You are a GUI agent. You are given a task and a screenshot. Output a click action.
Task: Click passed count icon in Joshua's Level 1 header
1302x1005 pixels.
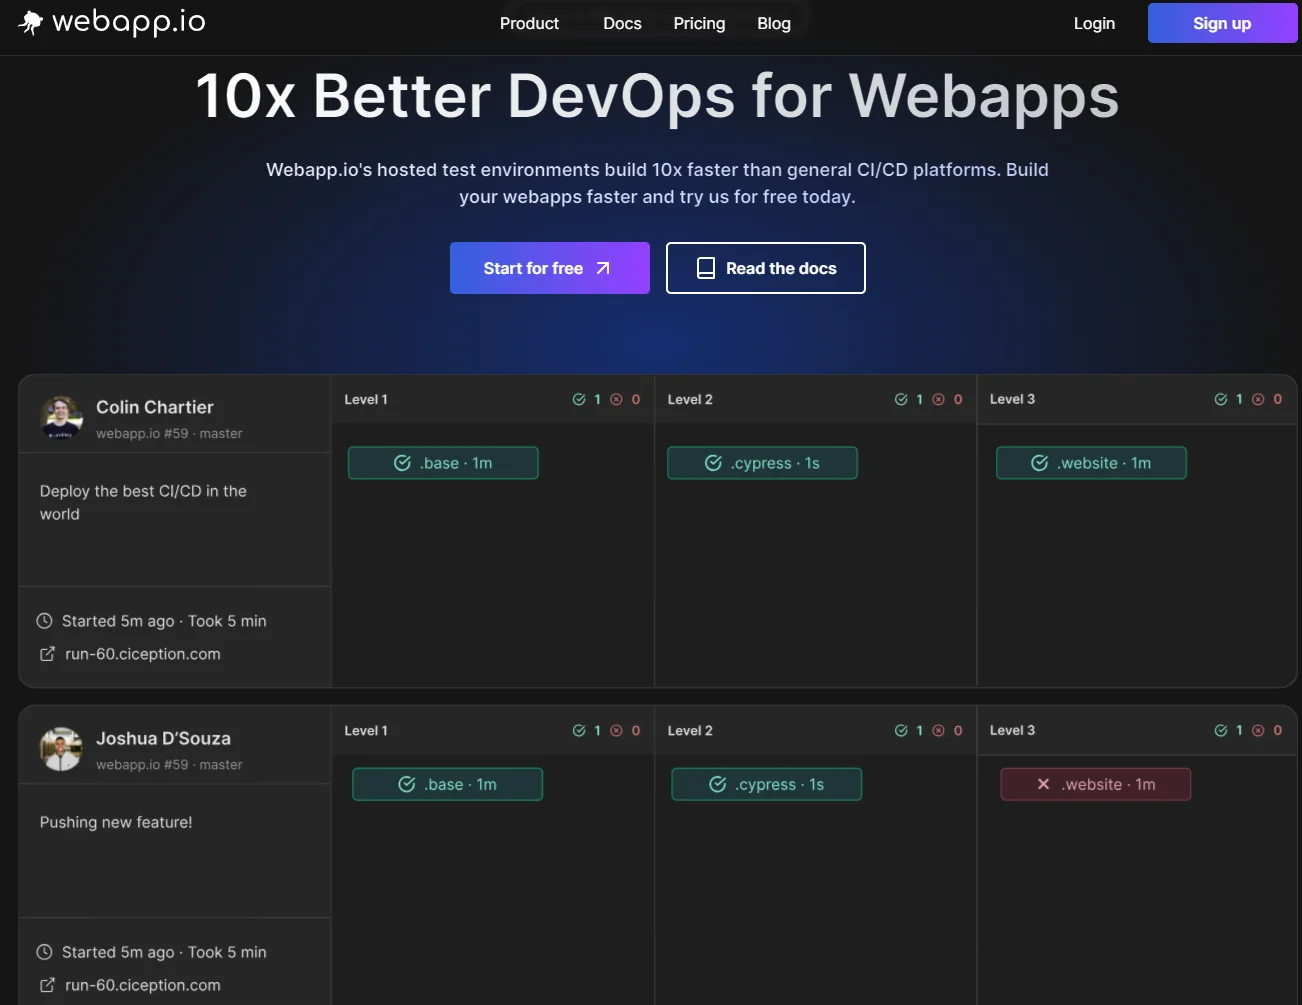coord(579,731)
